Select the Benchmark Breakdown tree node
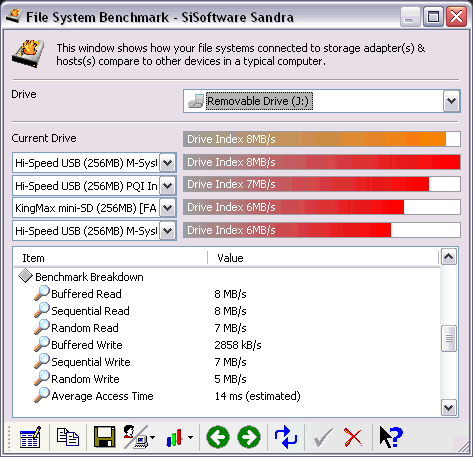Image resolution: width=473 pixels, height=457 pixels. pyautogui.click(x=89, y=277)
